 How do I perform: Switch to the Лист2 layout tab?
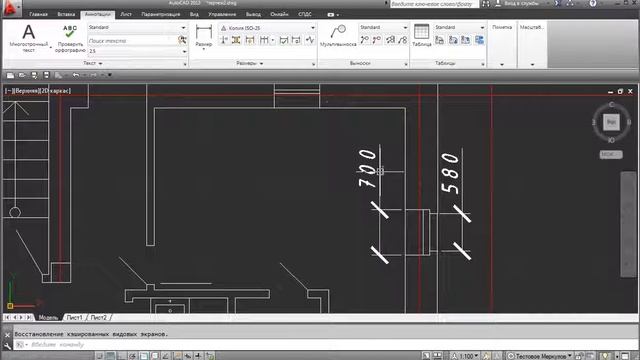(x=99, y=318)
